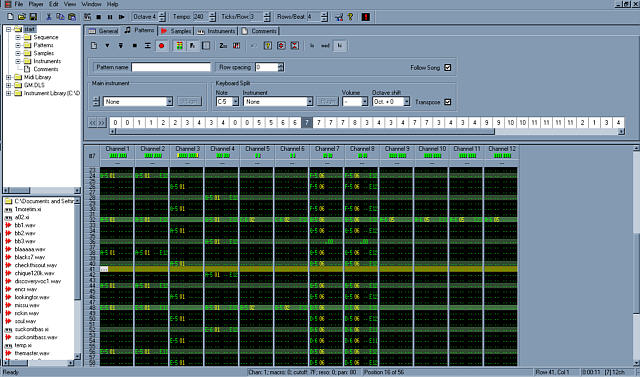Open chord editor icon in pattern toolbar
640x377 pixels.
[x=236, y=46]
